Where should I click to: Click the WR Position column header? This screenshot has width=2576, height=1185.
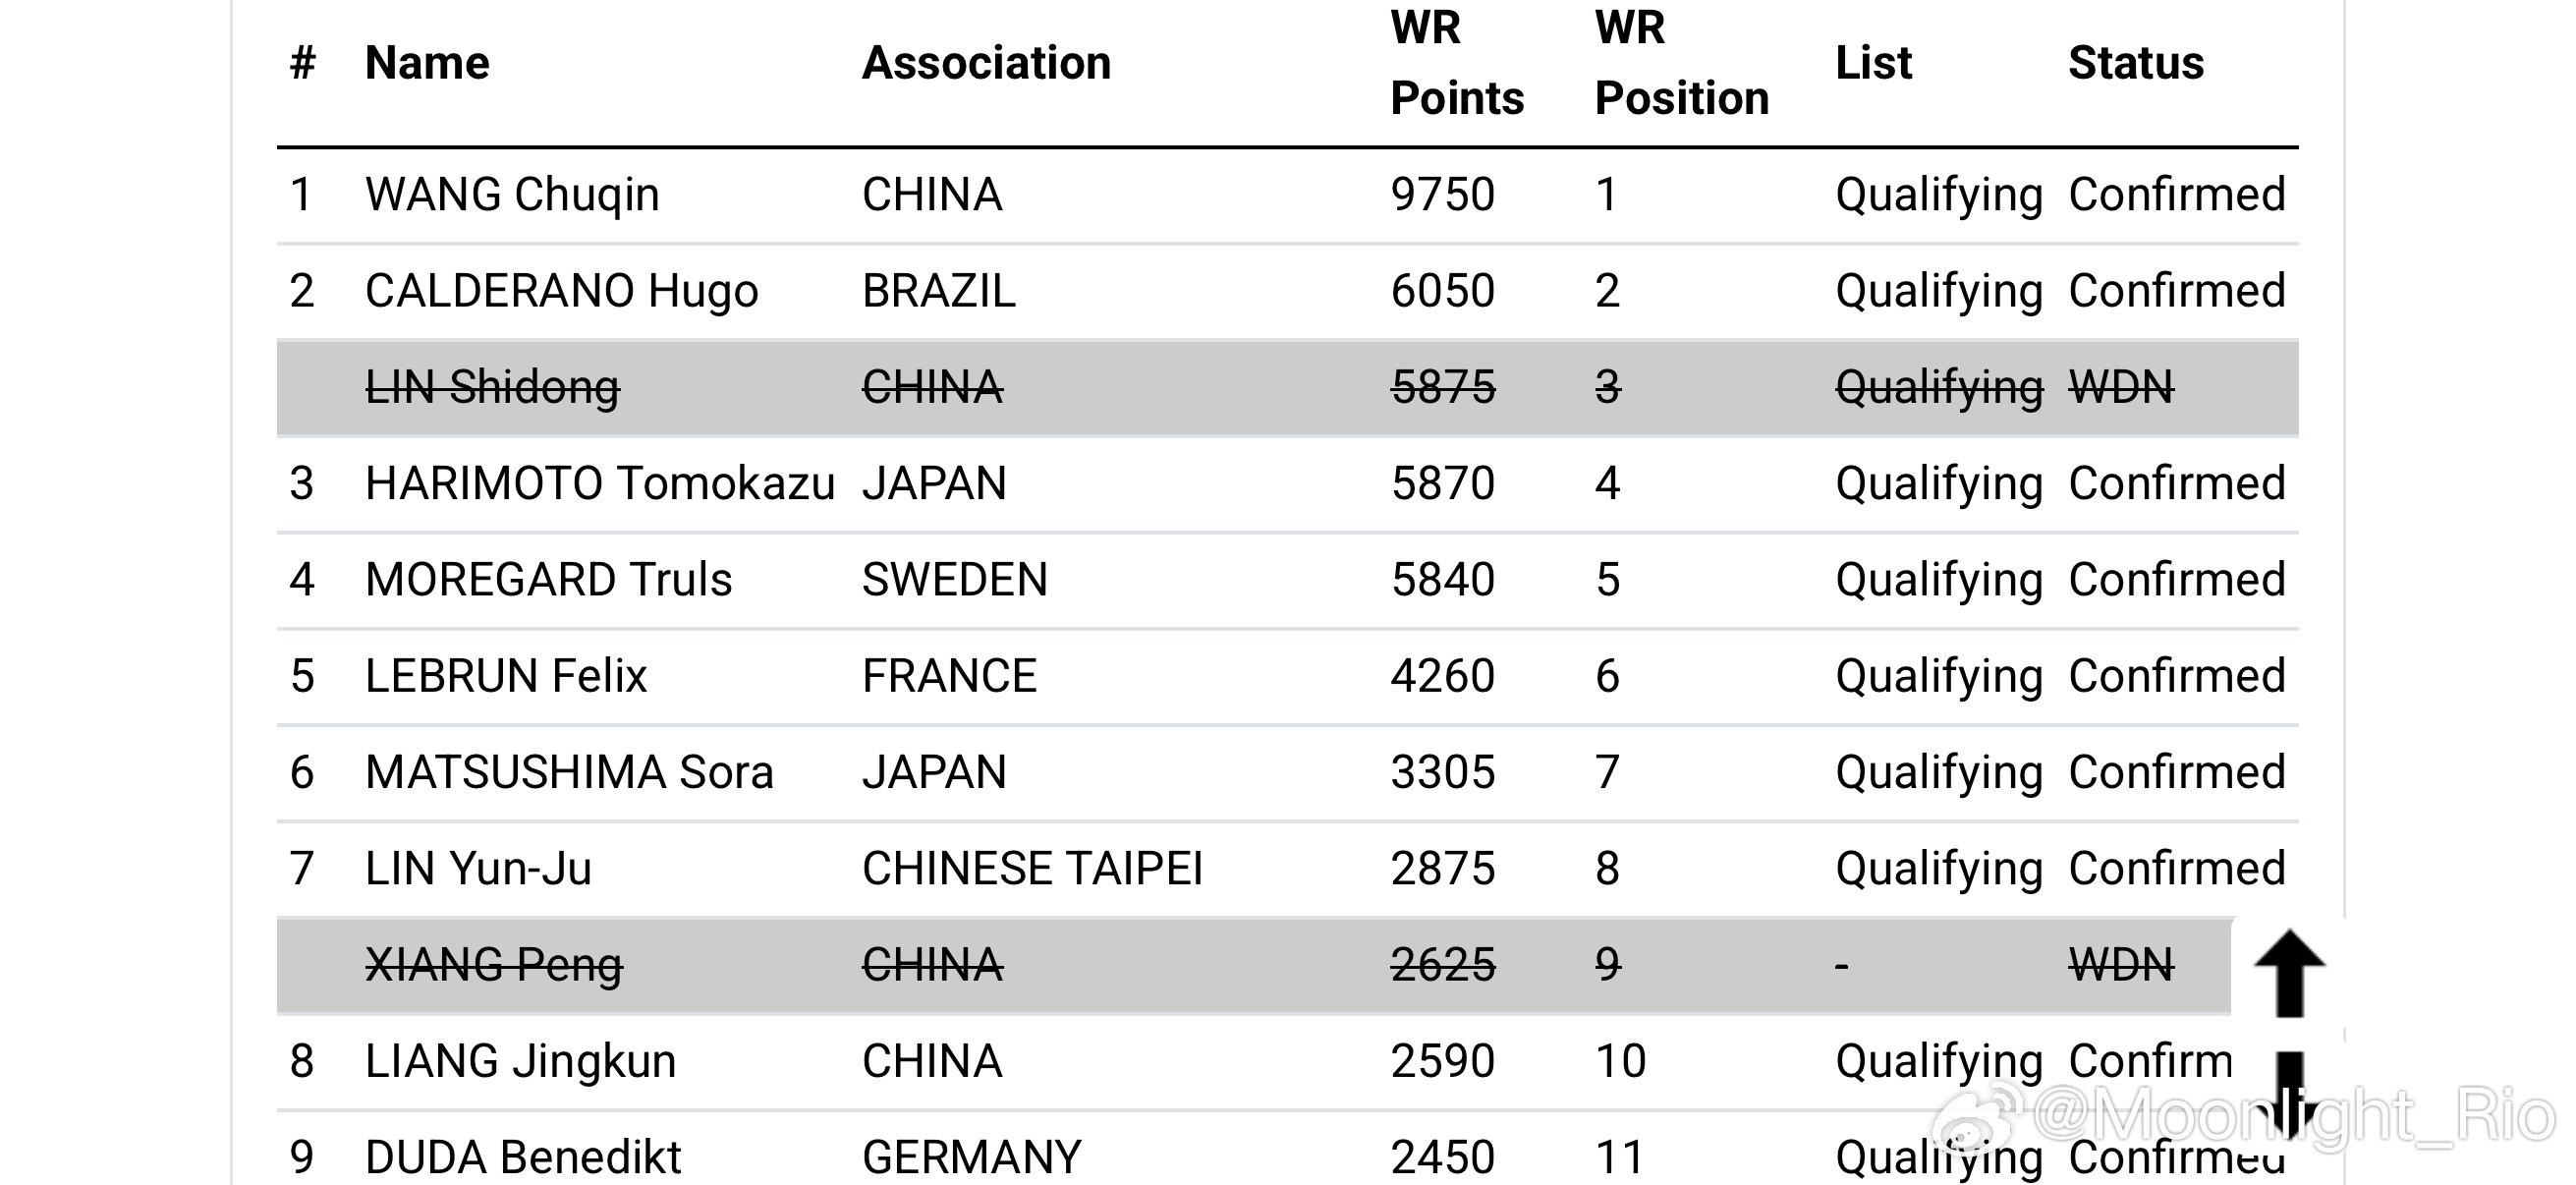(x=1681, y=63)
